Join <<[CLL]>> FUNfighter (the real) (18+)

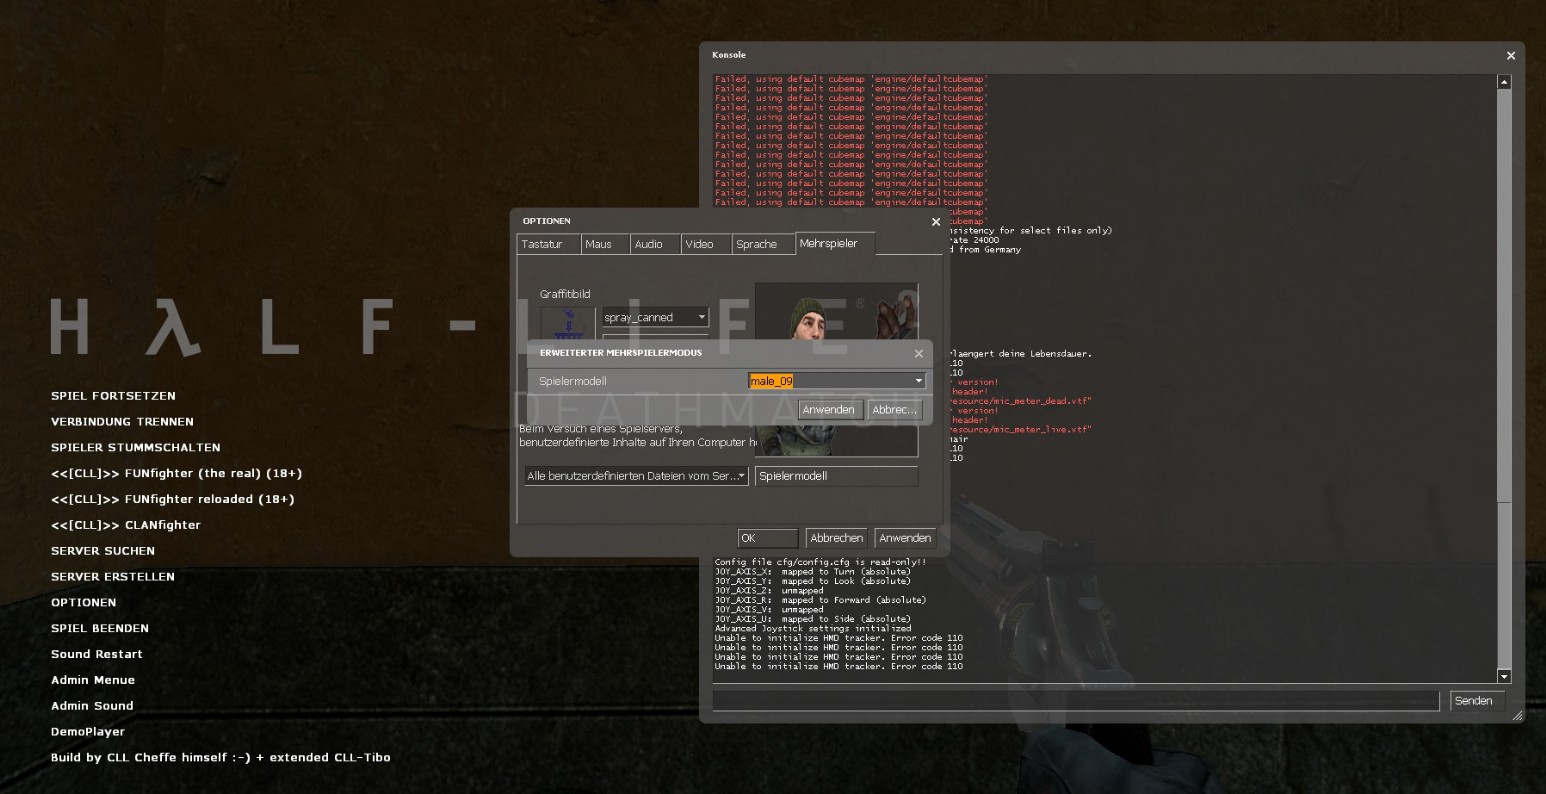click(x=177, y=474)
